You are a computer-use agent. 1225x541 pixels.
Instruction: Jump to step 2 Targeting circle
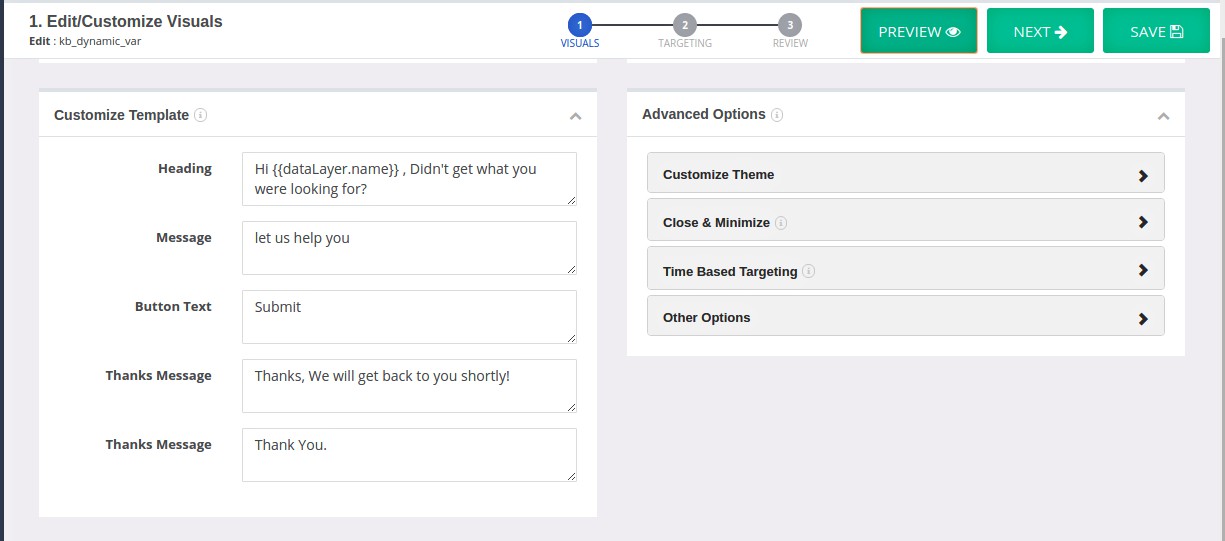pos(685,25)
